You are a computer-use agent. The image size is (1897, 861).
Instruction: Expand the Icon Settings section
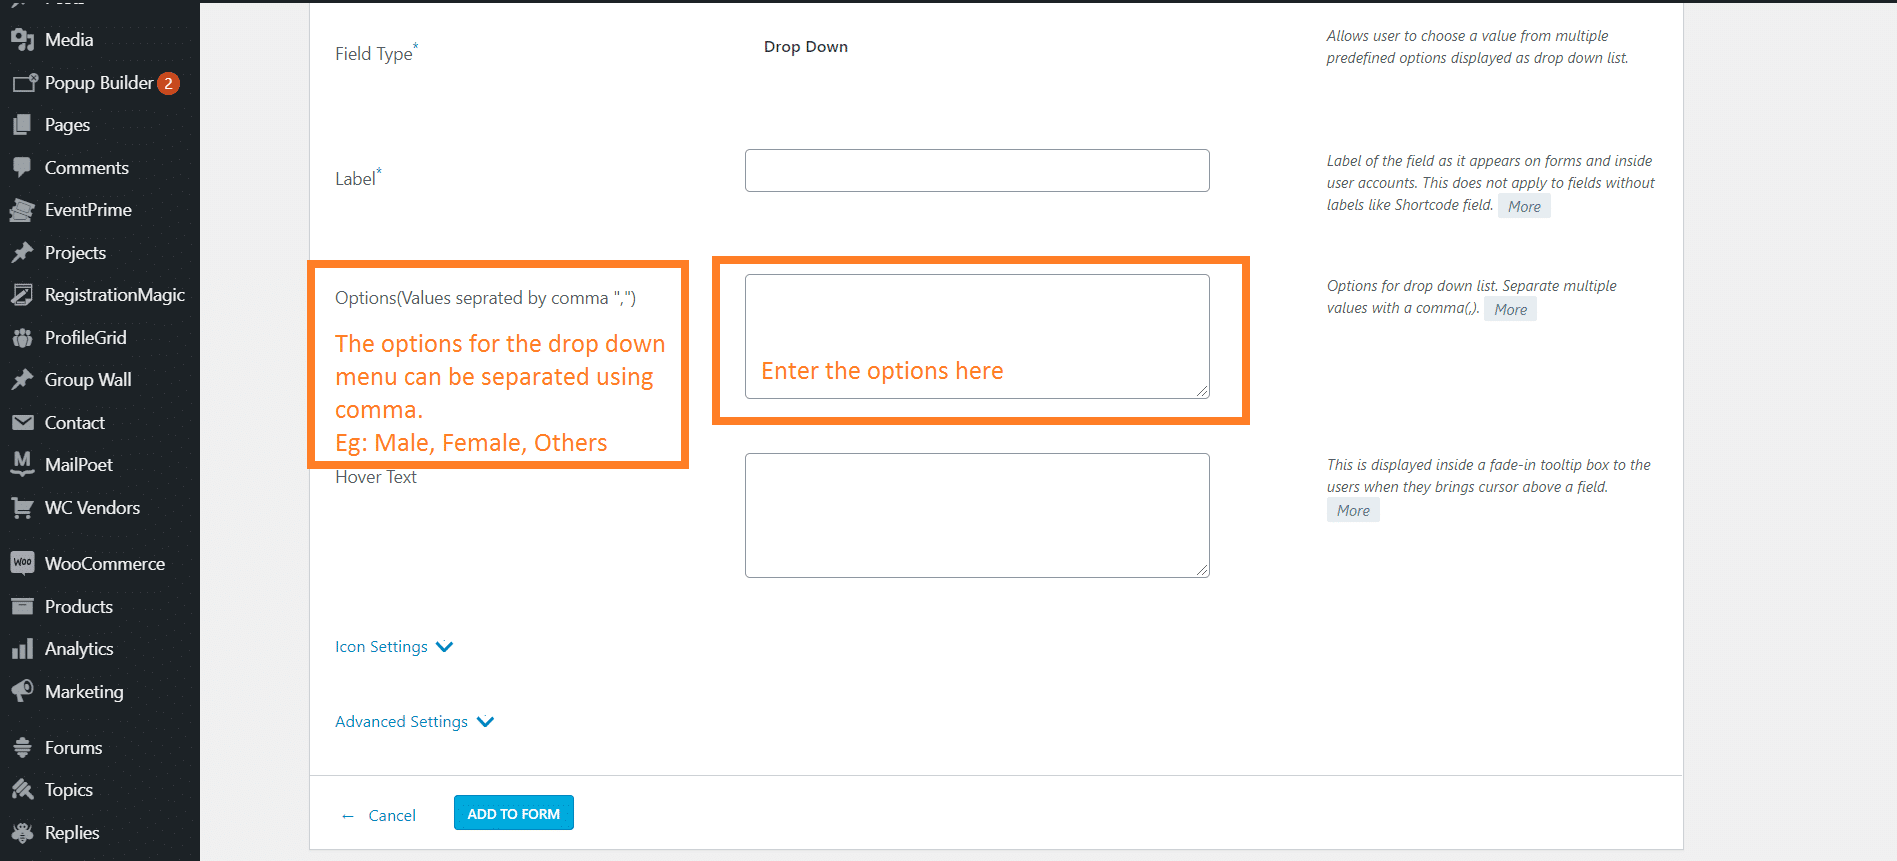click(x=394, y=647)
